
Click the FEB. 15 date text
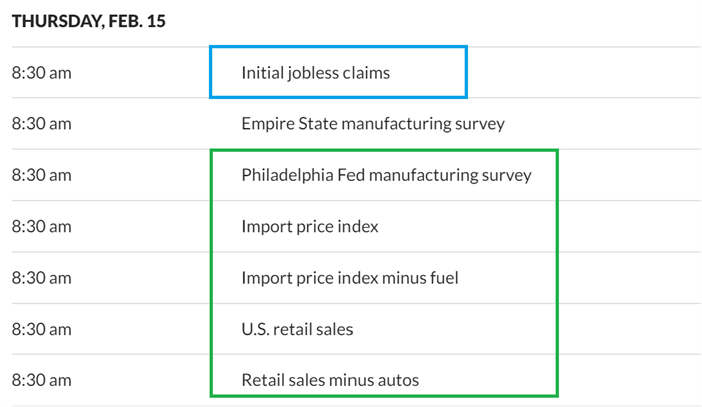(138, 22)
